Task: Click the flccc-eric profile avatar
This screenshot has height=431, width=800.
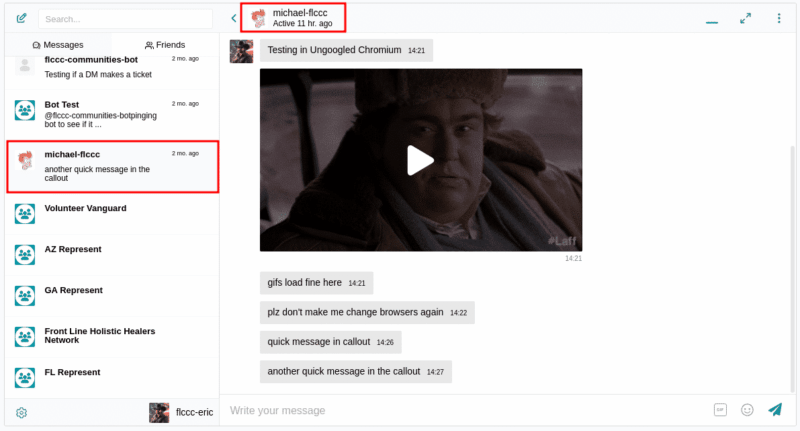Action: pos(159,413)
